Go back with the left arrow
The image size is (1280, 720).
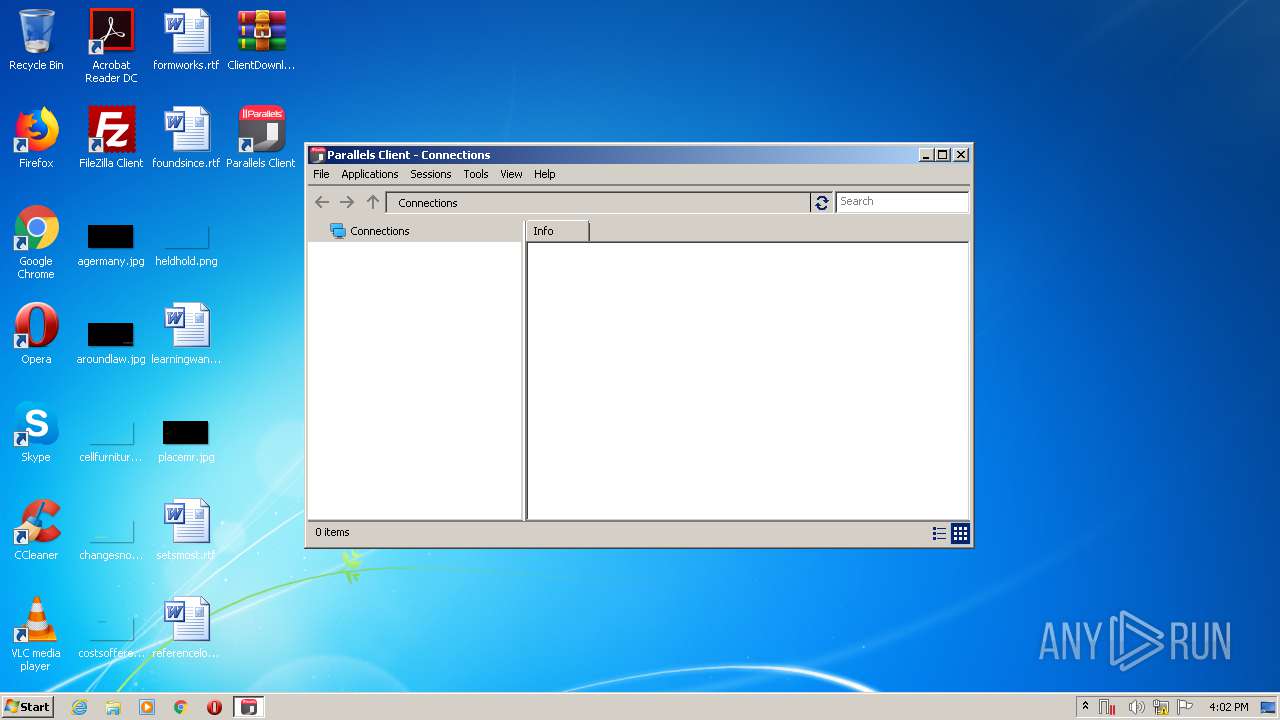tap(322, 202)
